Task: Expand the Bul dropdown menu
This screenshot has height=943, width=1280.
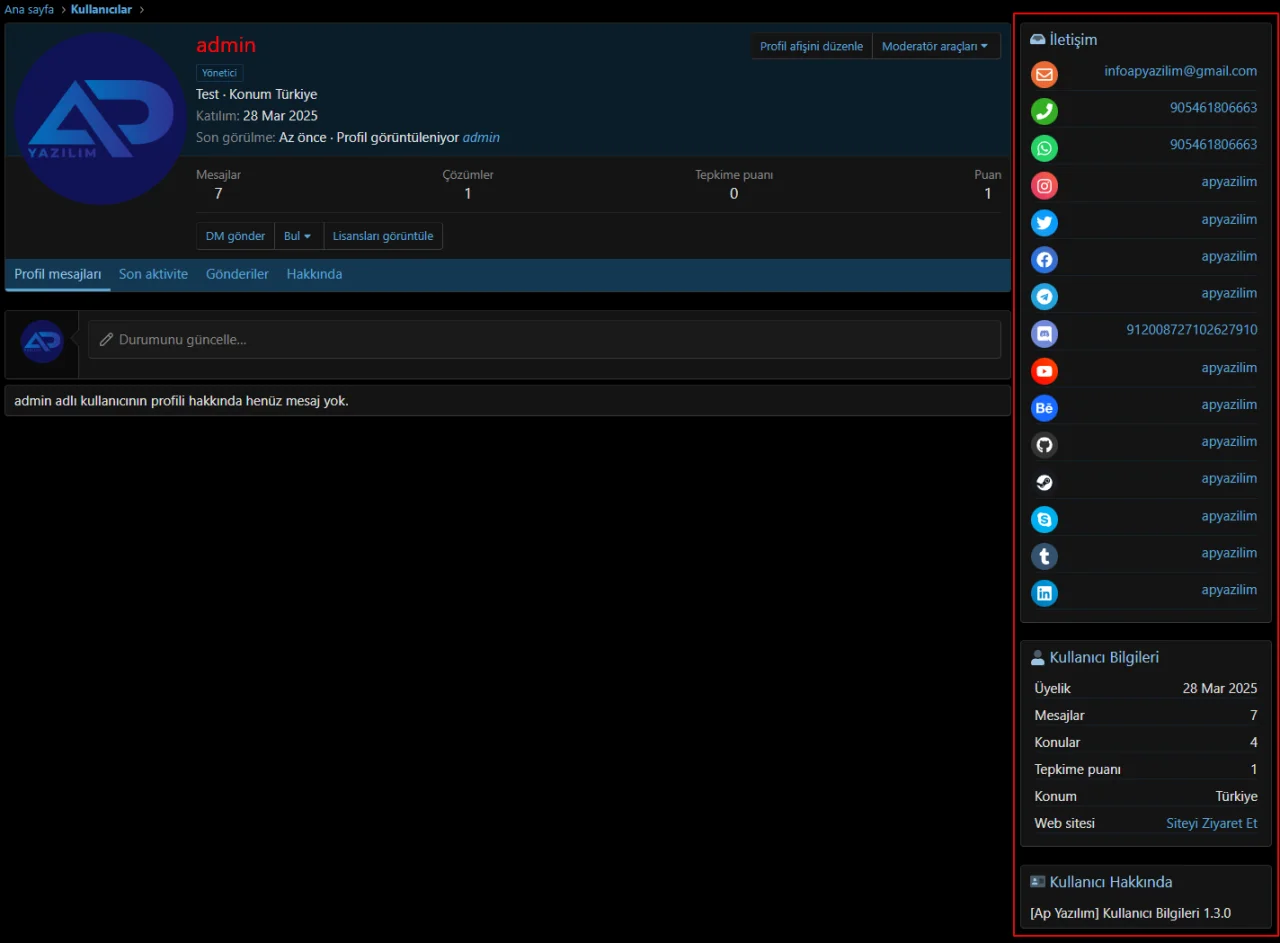Action: pos(298,236)
